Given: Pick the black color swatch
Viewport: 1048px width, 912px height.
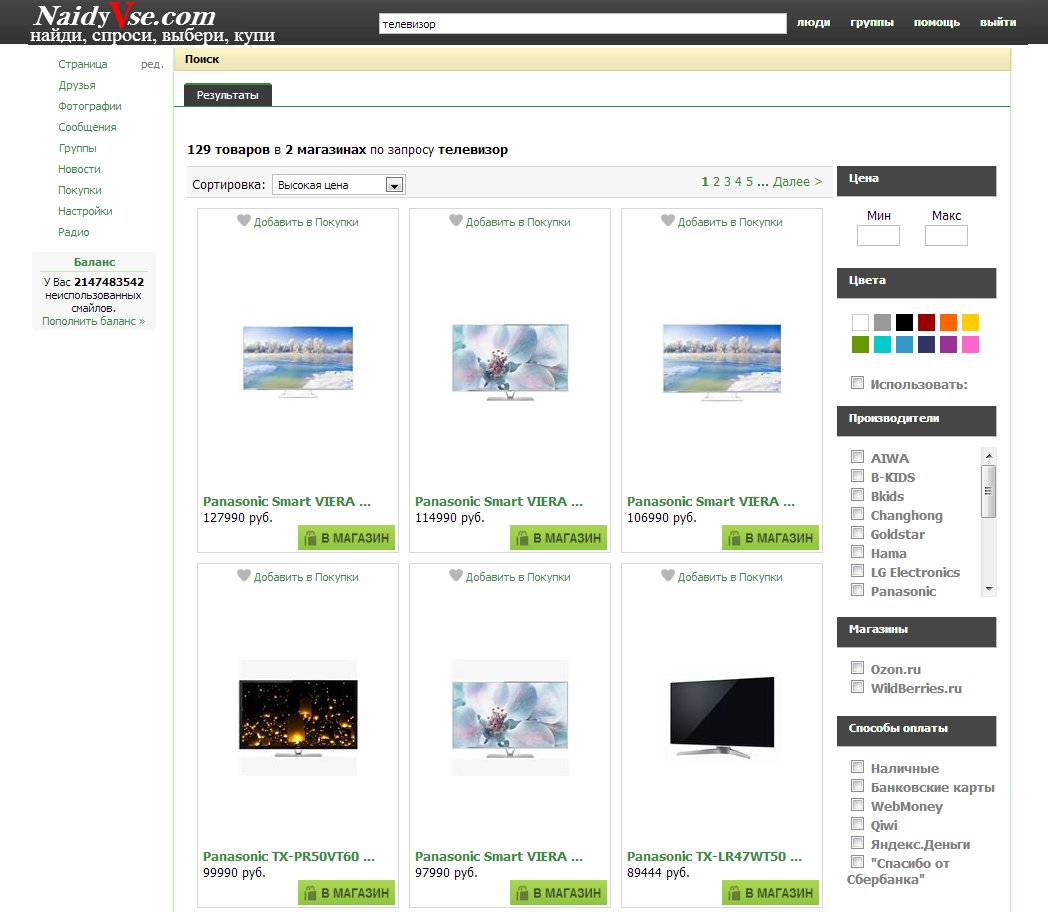Looking at the screenshot, I should click(904, 323).
